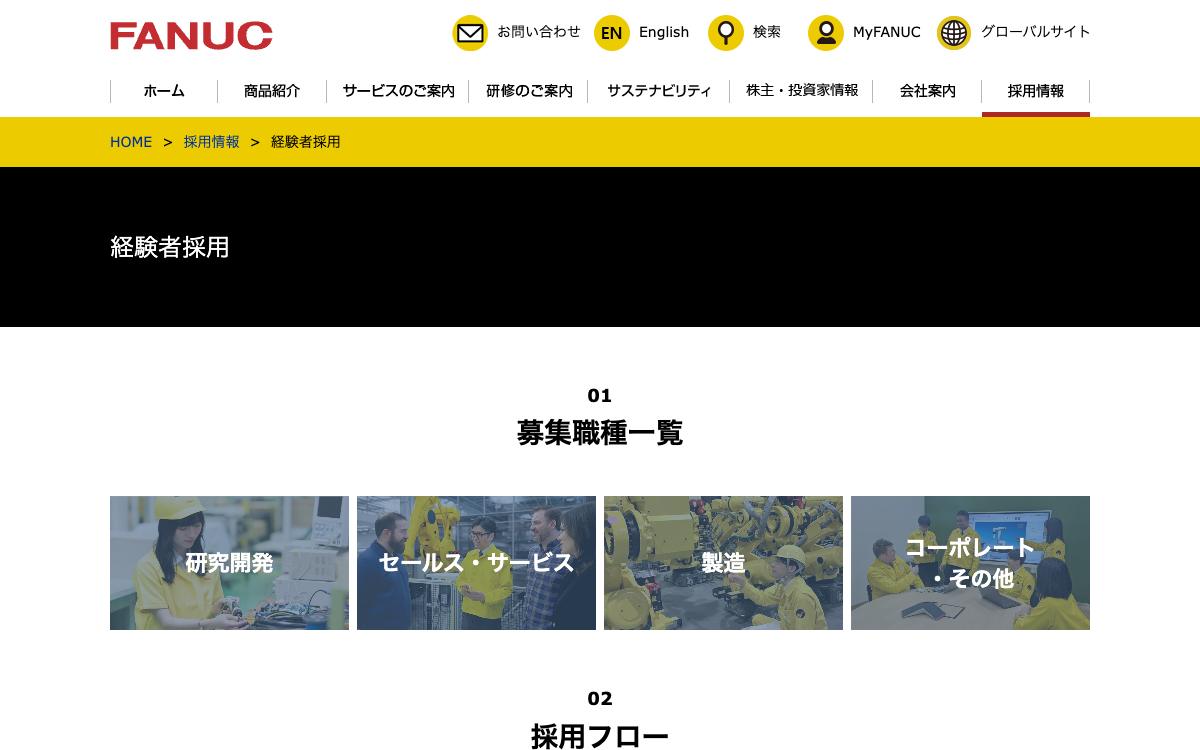
Task: Open the 研究開発 job category card
Action: tap(229, 563)
